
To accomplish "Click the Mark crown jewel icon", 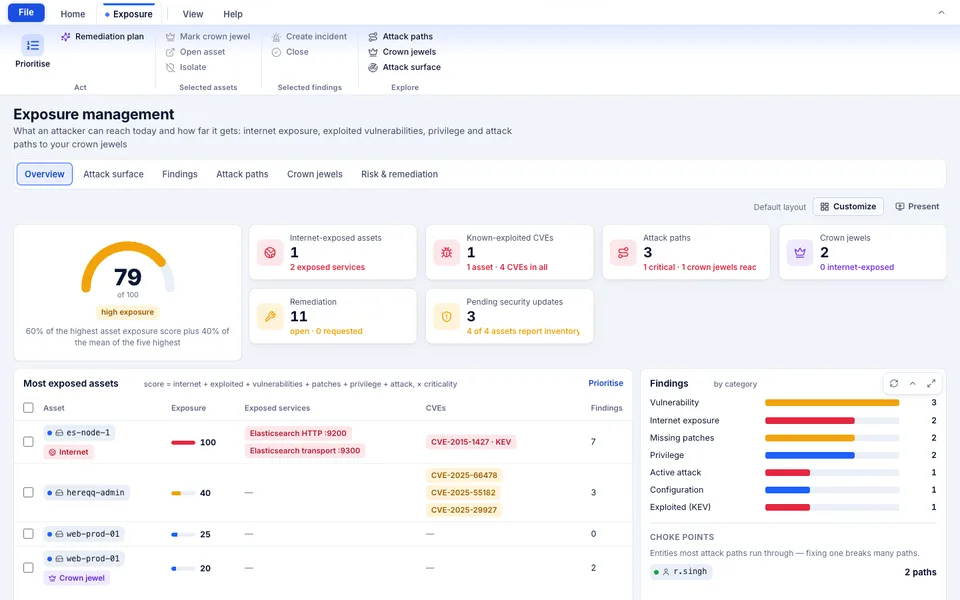I will pyautogui.click(x=170, y=37).
